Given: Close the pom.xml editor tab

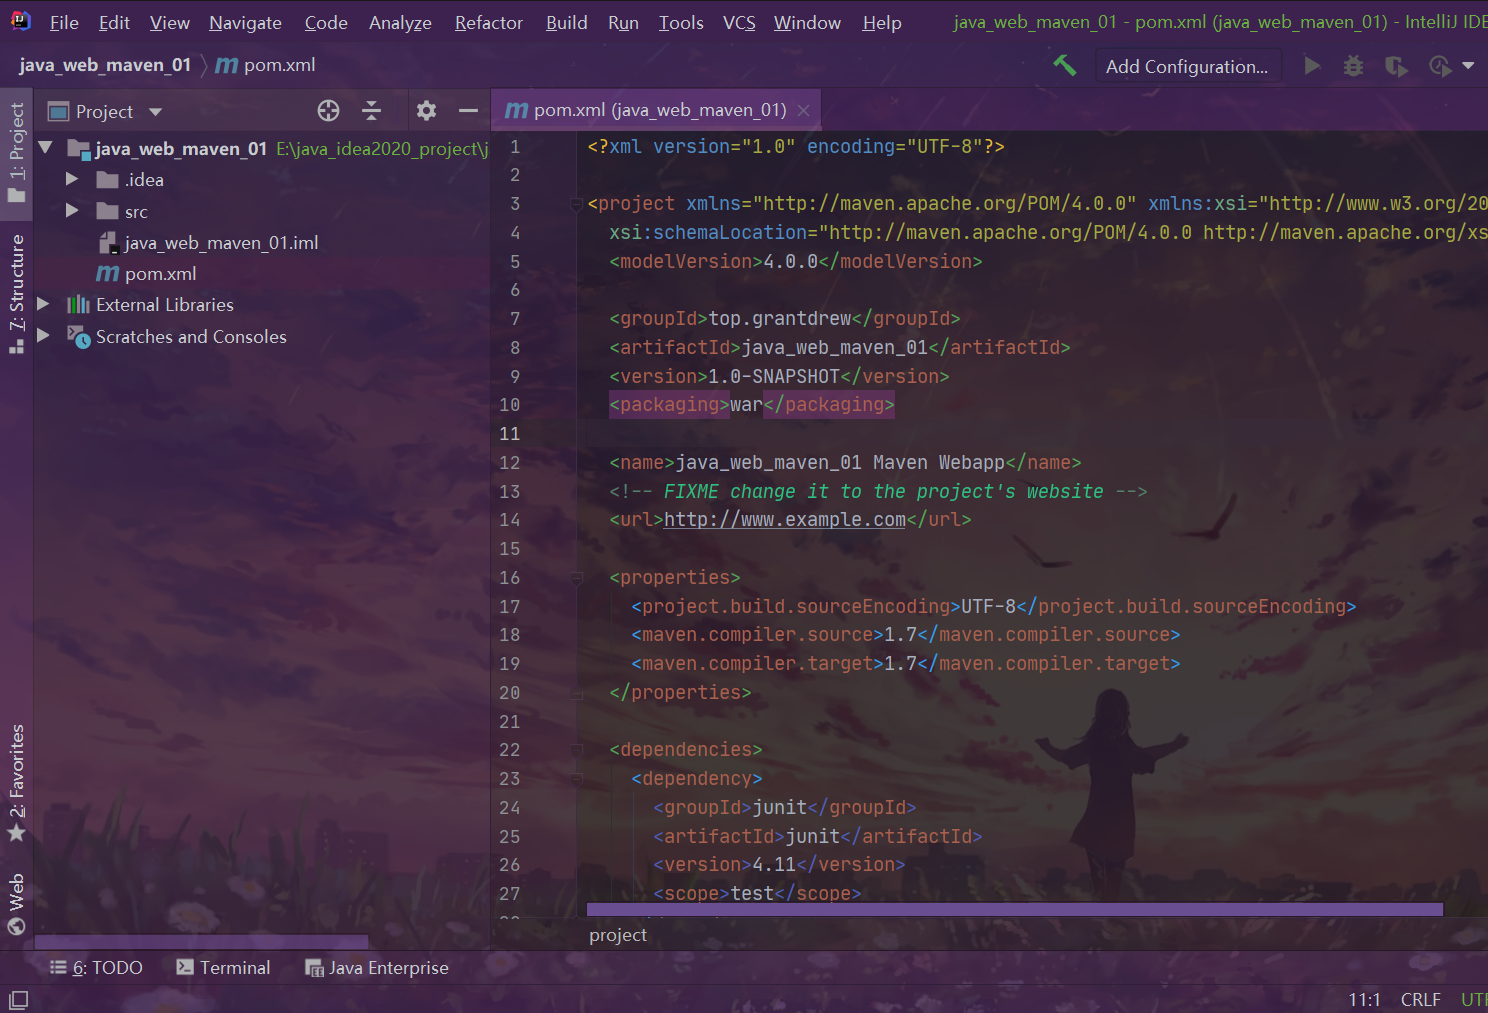Looking at the screenshot, I should tap(803, 111).
